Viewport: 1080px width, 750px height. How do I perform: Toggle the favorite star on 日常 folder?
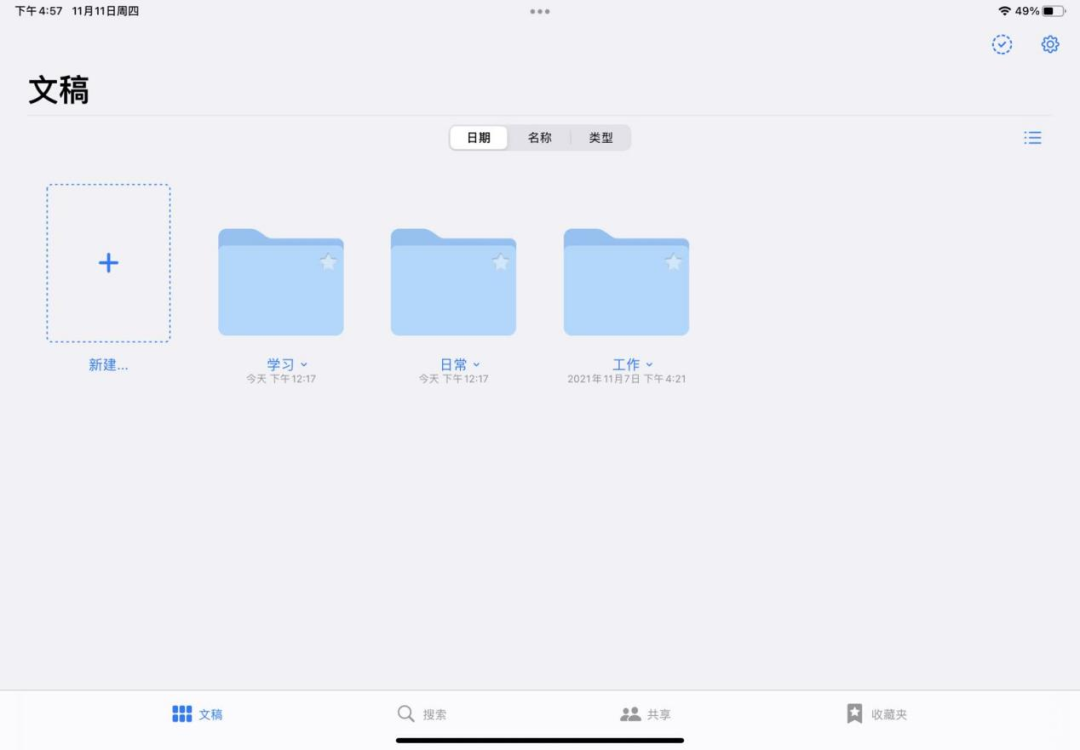pyautogui.click(x=502, y=262)
